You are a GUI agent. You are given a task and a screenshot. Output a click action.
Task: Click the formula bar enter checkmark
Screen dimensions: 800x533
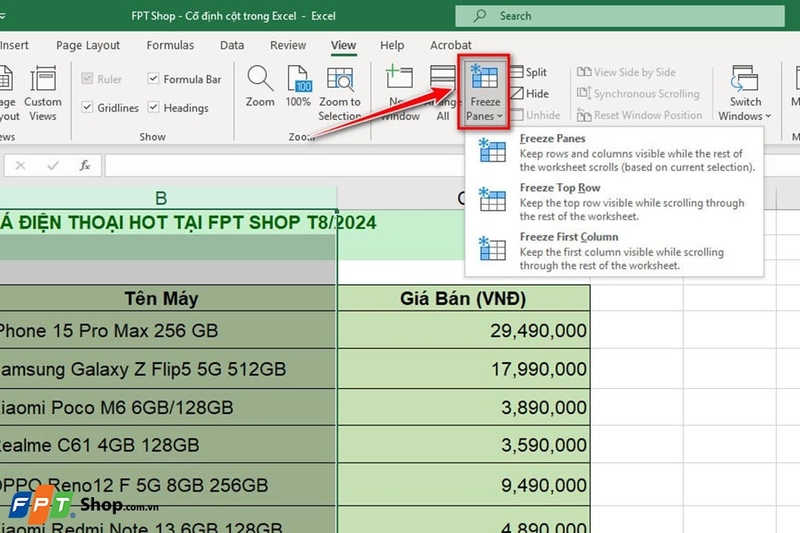coord(53,165)
